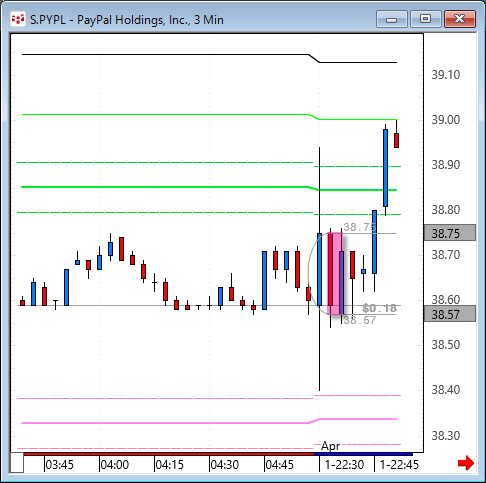This screenshot has width=486, height=483.
Task: Click the 1-22:45 time label
Action: pyautogui.click(x=399, y=464)
